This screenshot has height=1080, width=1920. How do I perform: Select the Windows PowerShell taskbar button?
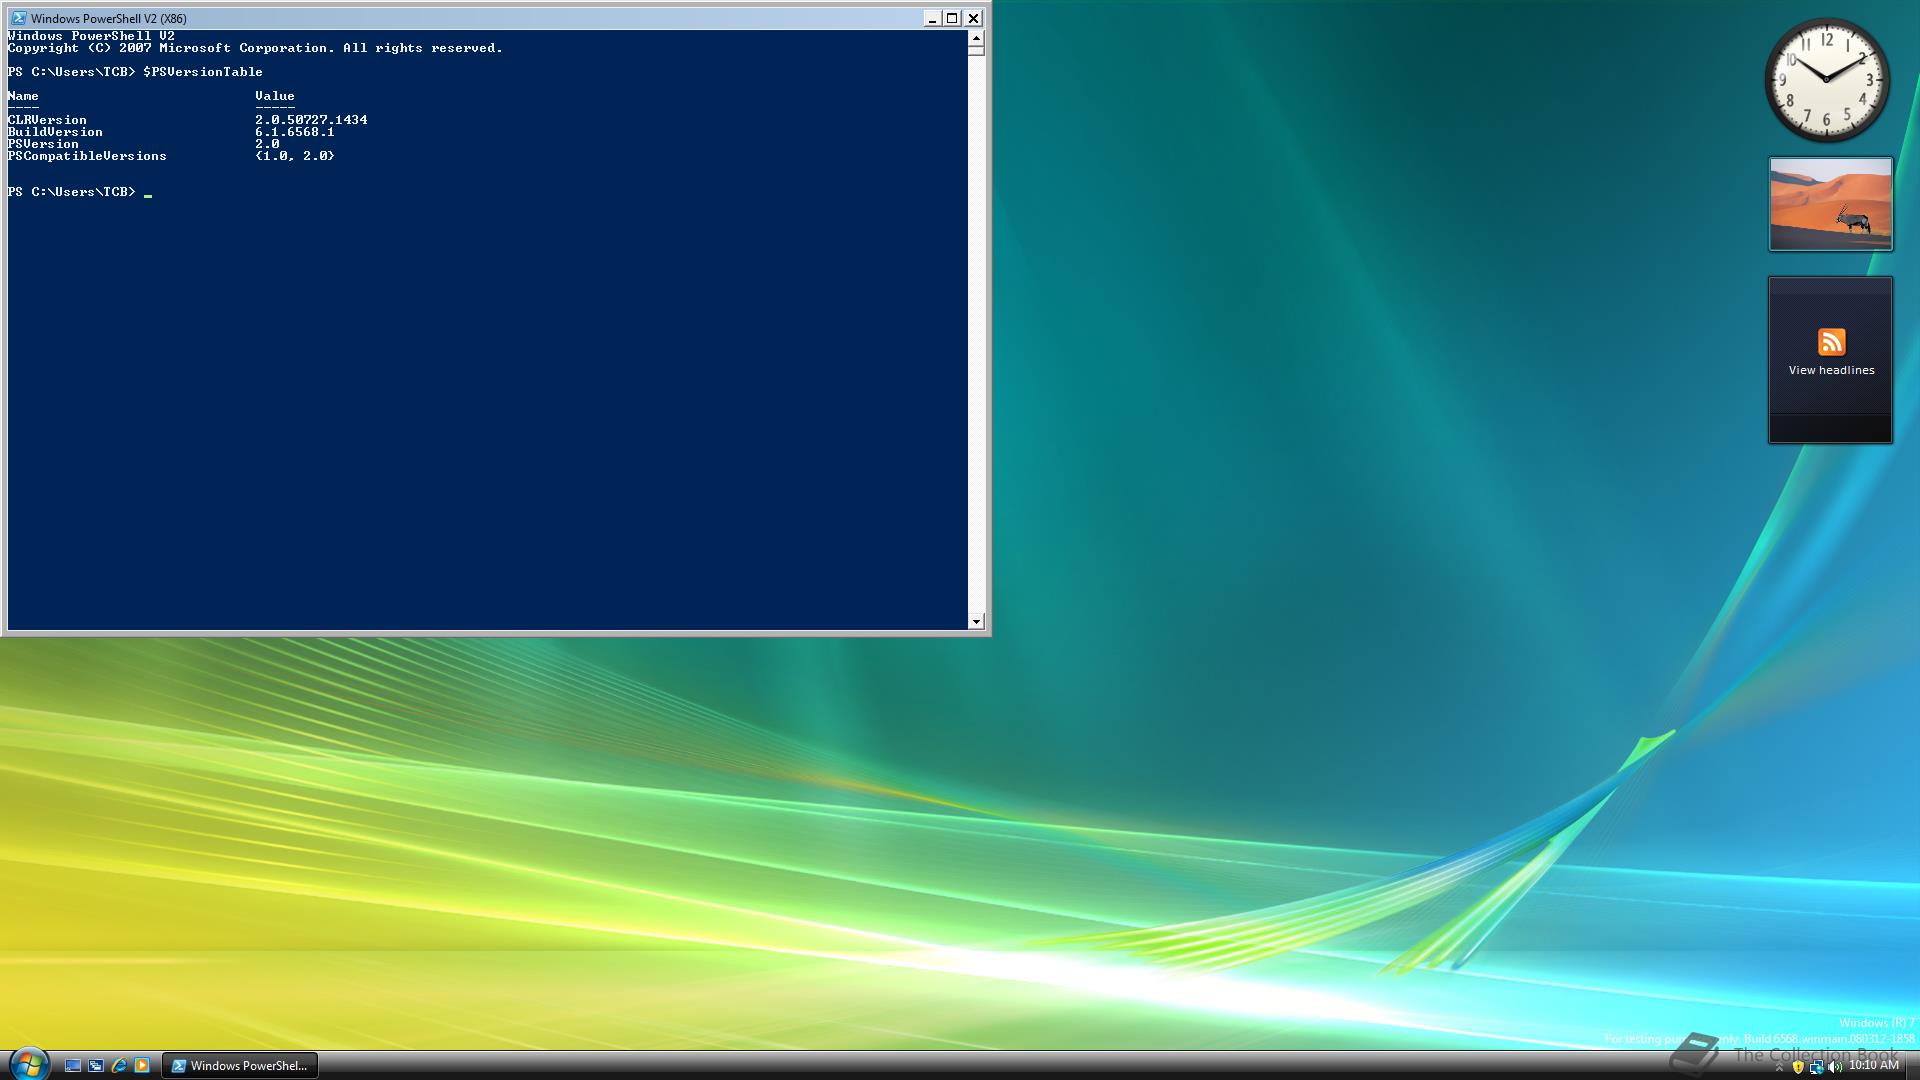(240, 1066)
